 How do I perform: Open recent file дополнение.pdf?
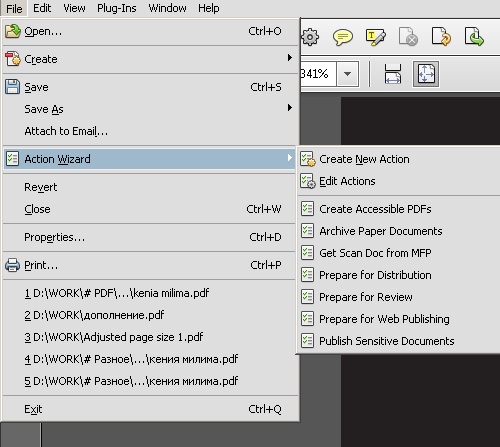(149, 315)
